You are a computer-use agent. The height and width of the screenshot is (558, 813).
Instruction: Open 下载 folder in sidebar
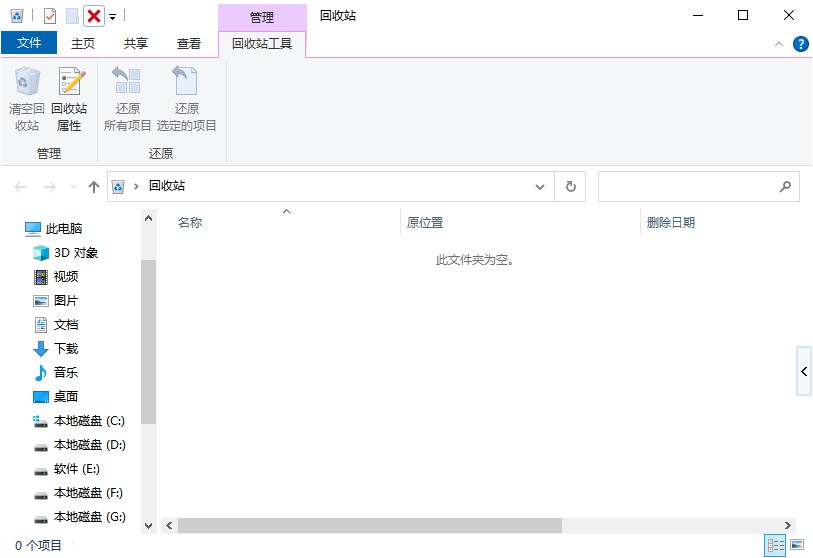tap(55, 348)
